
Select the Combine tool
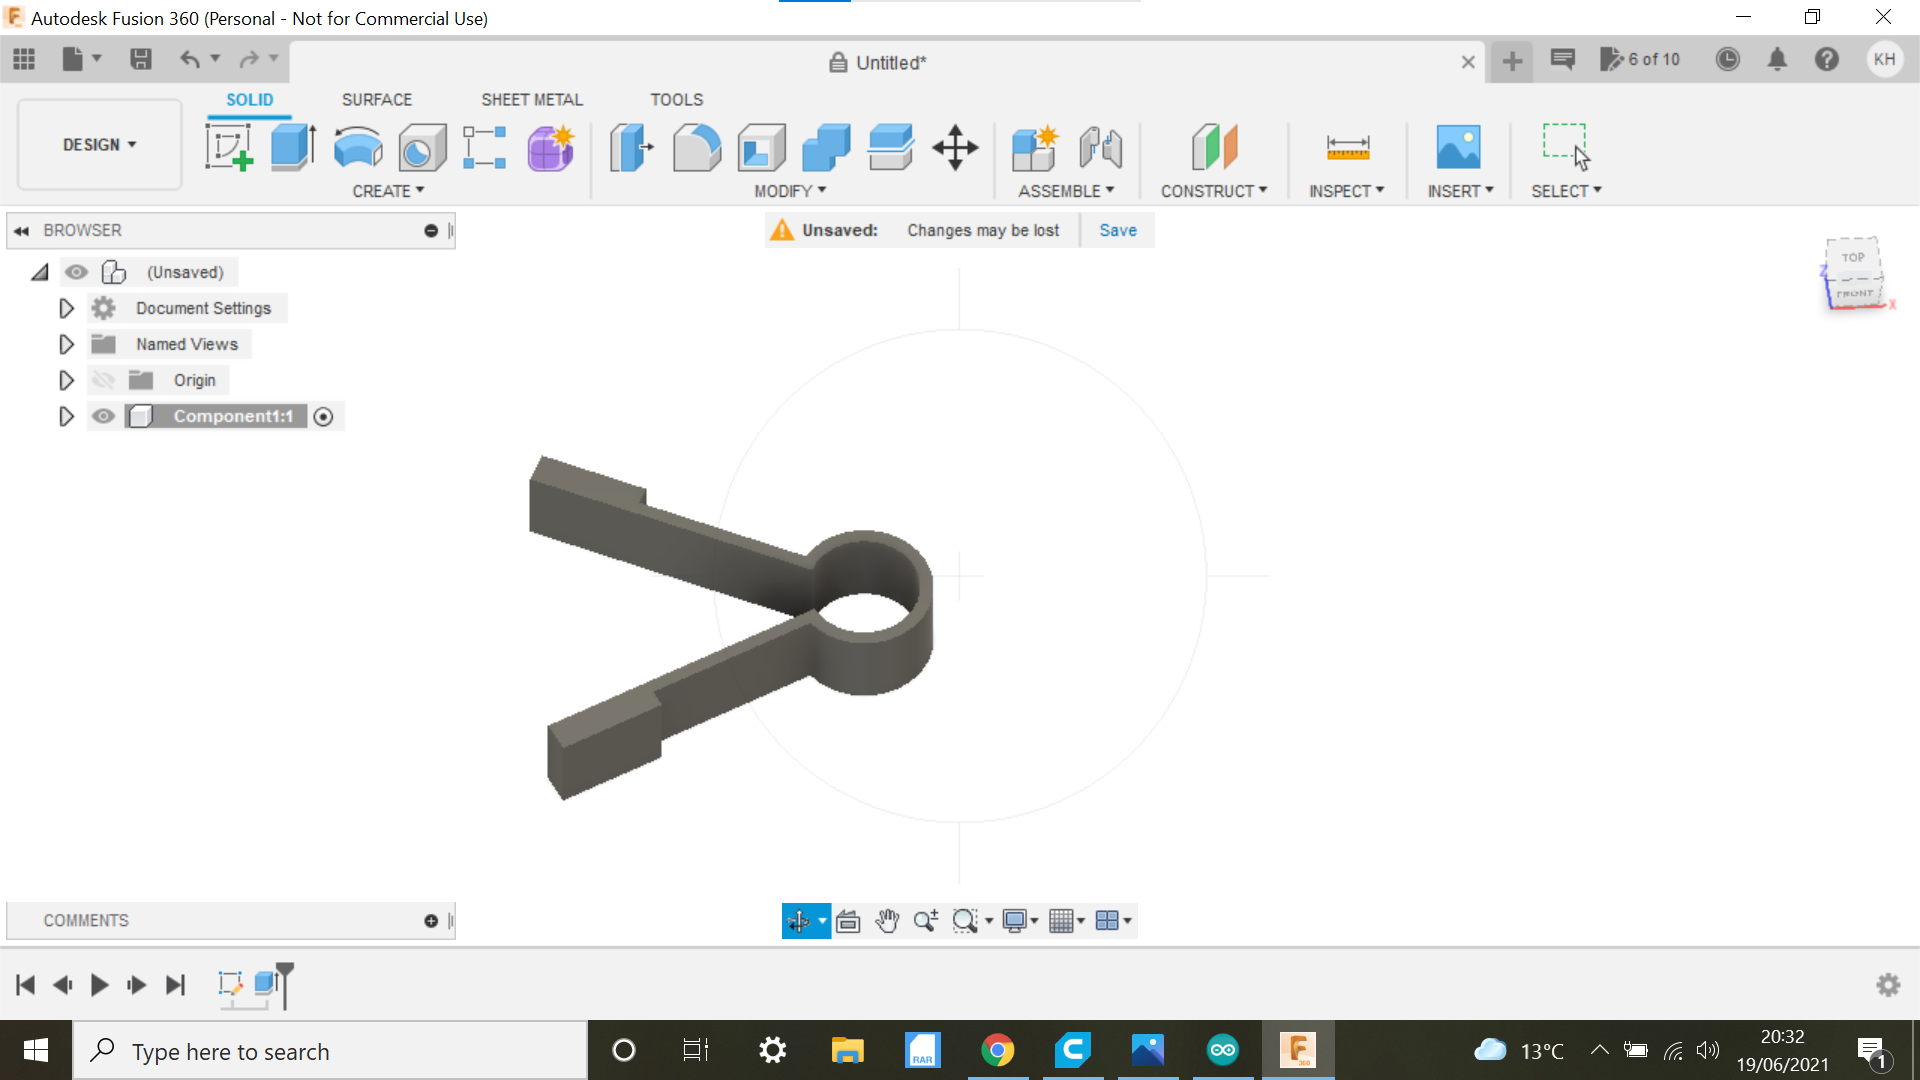point(826,147)
